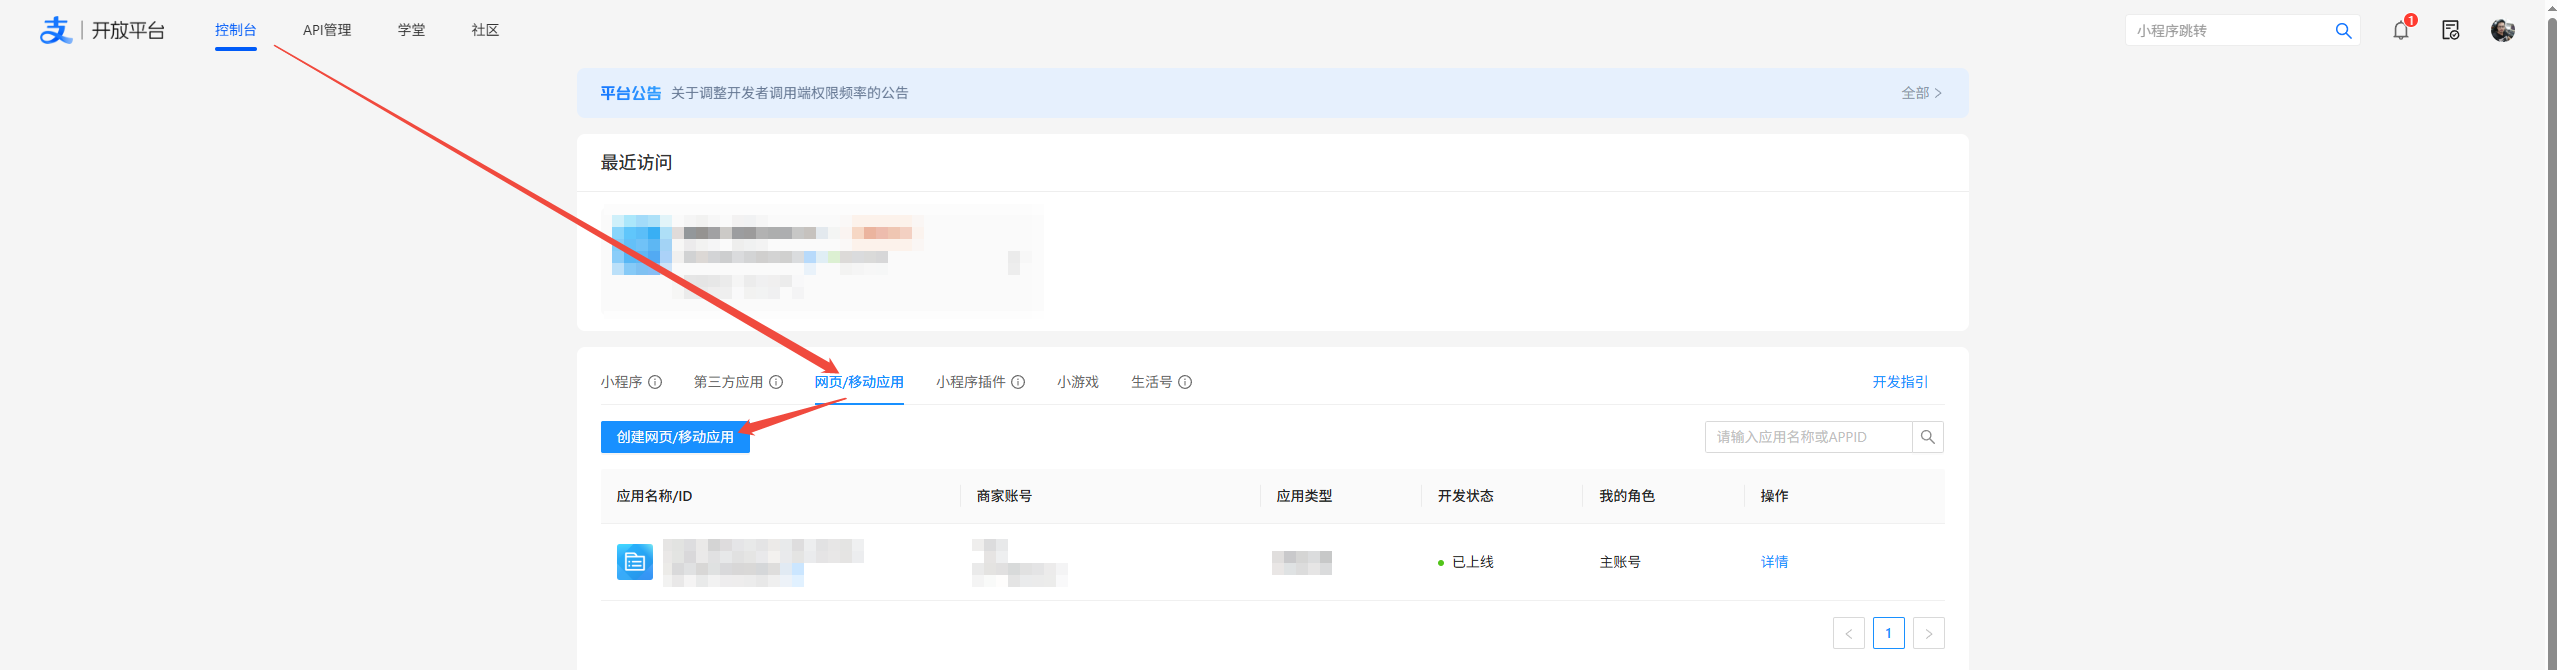Open the 详情 link for the app

tap(1774, 562)
